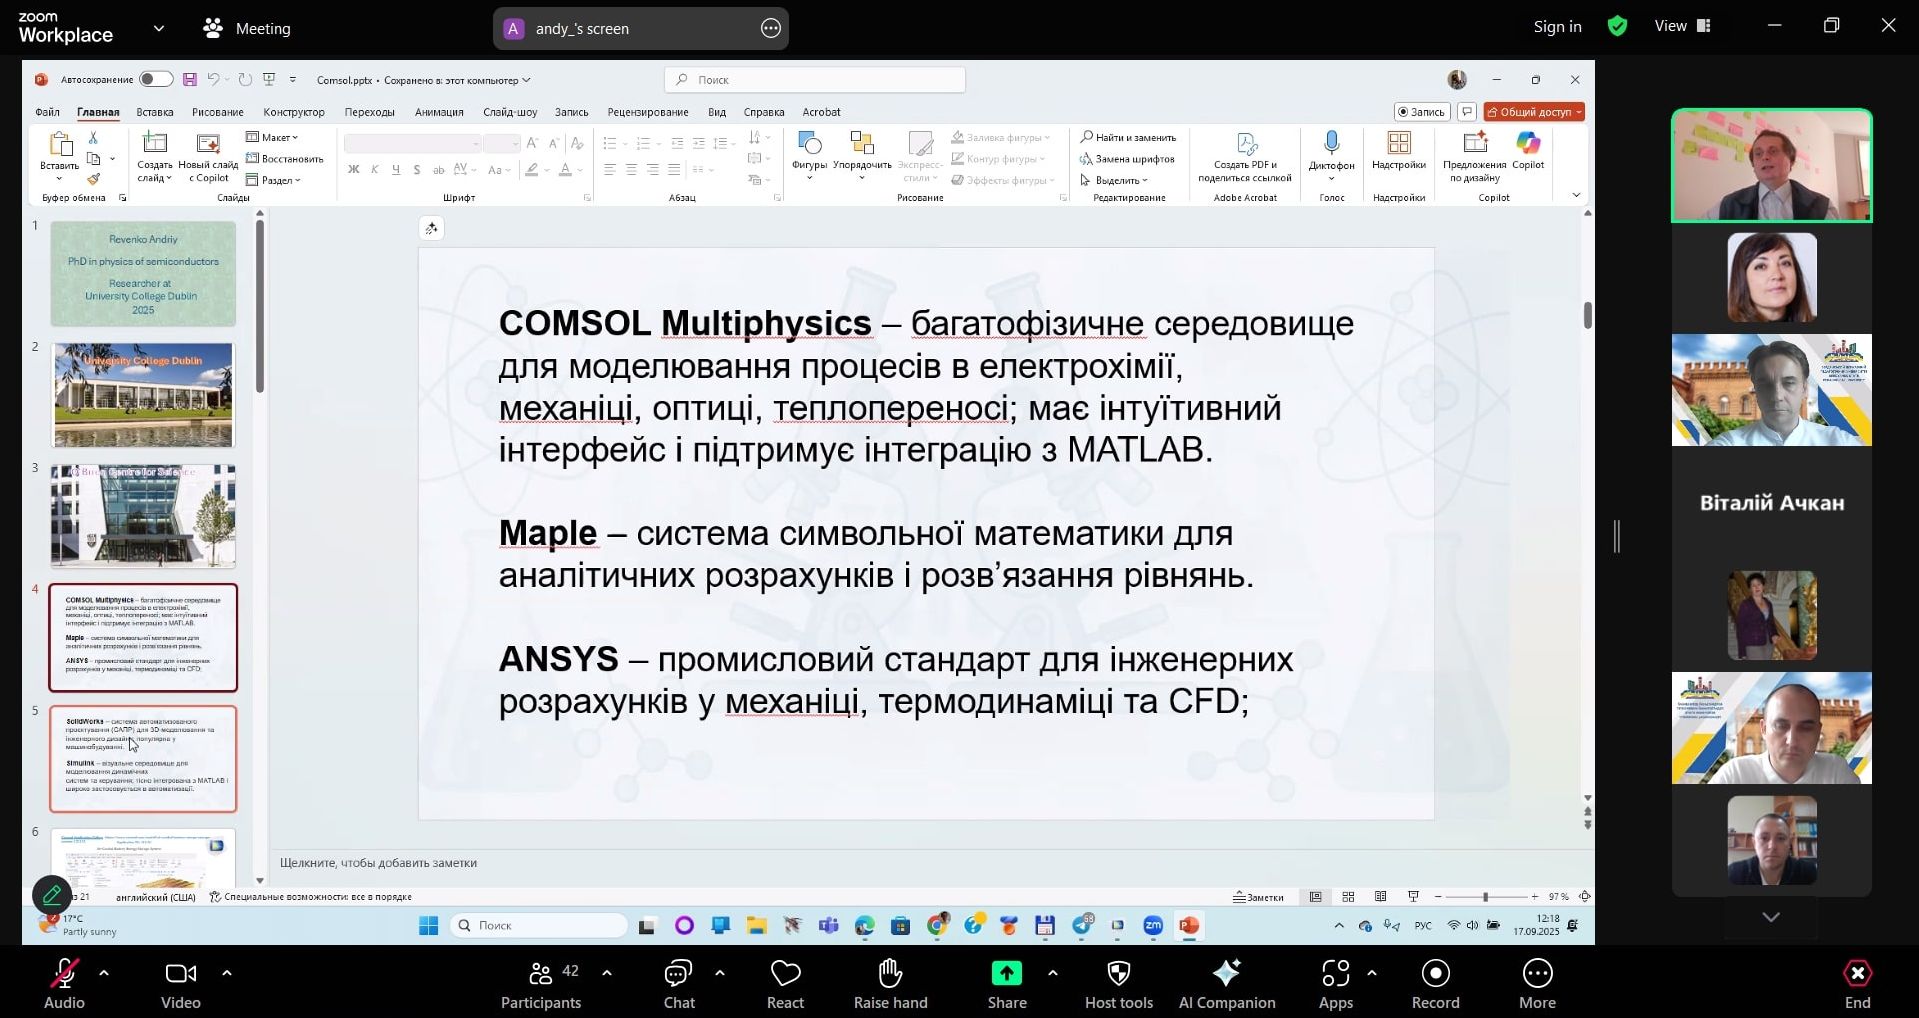
Task: Open Раздел section dropdown
Action: tap(273, 180)
